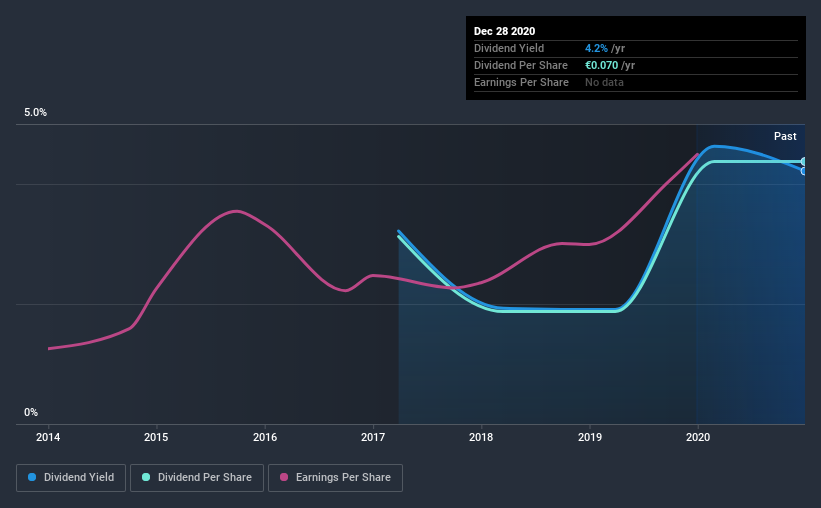Click the tooltip 'Earnings Per Share' row label
The height and width of the screenshot is (508, 821).
[521, 82]
